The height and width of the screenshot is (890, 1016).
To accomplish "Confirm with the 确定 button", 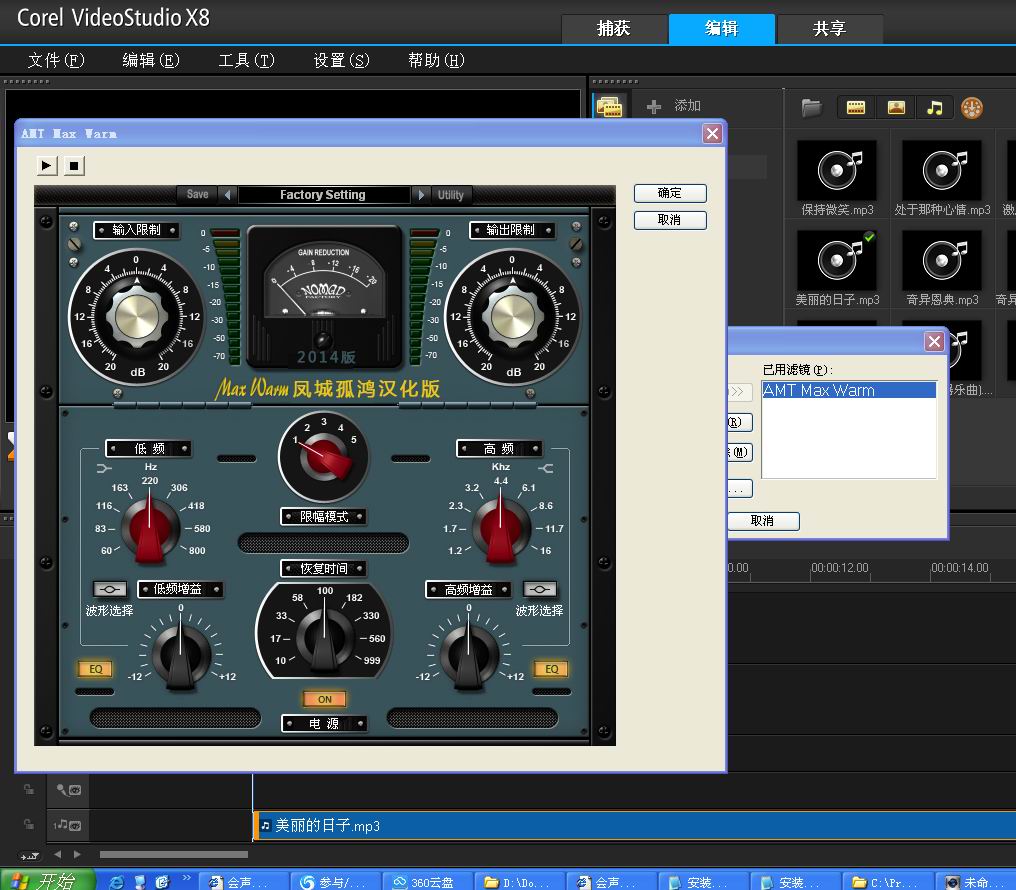I will [x=670, y=193].
